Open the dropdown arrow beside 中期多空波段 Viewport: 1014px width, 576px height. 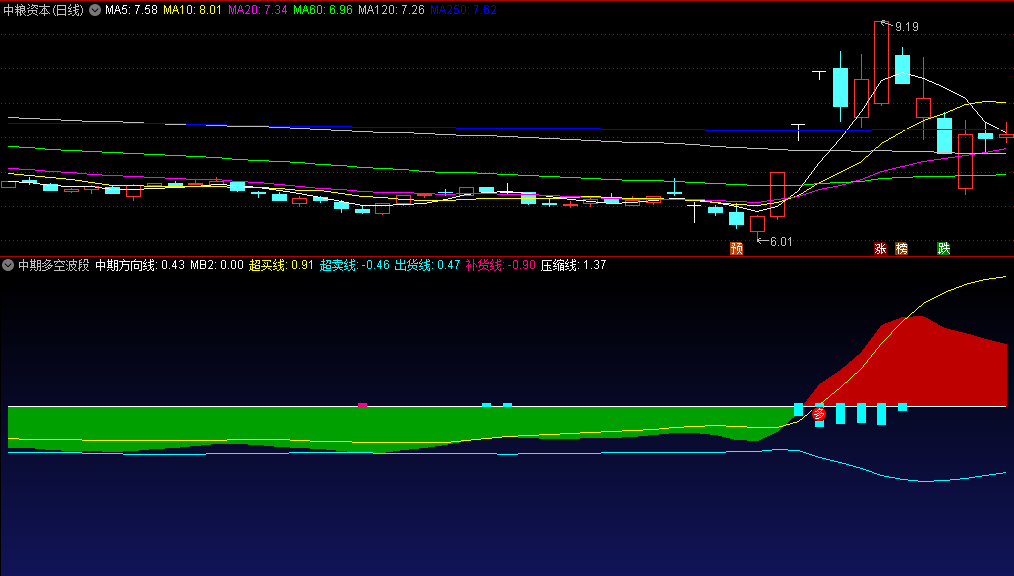click(x=8, y=265)
